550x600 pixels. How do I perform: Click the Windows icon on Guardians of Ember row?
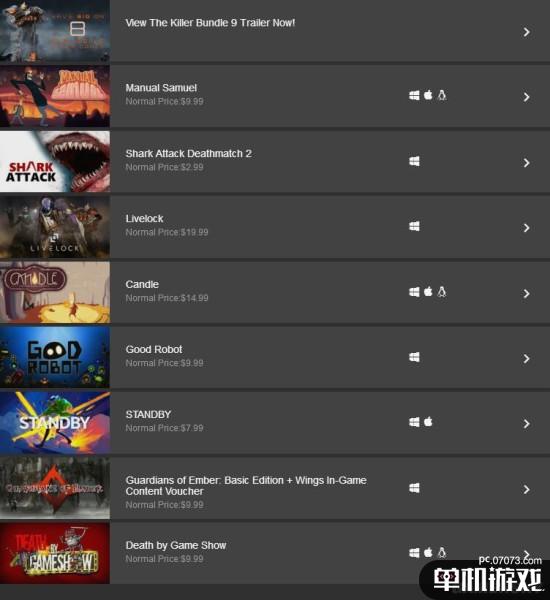tap(414, 488)
